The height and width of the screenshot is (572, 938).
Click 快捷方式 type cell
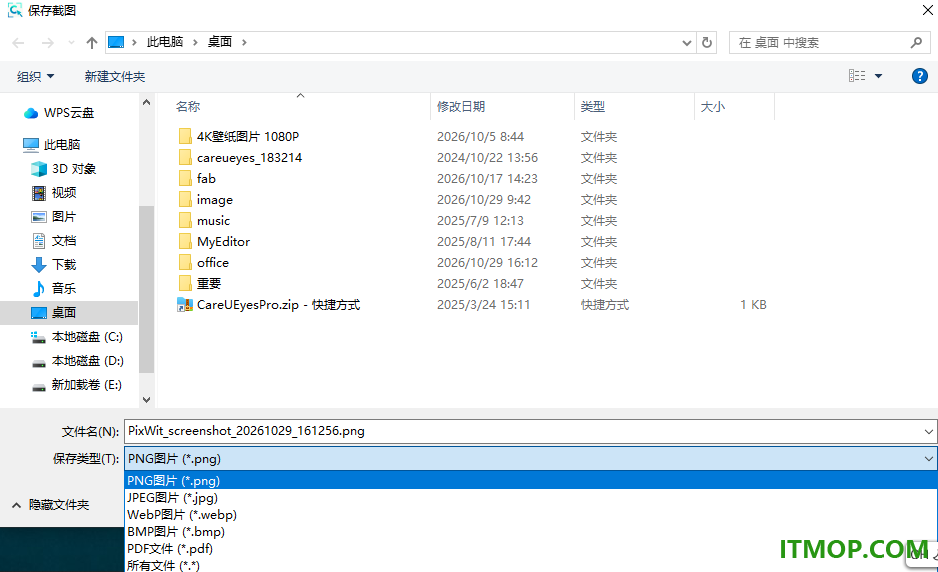point(604,305)
